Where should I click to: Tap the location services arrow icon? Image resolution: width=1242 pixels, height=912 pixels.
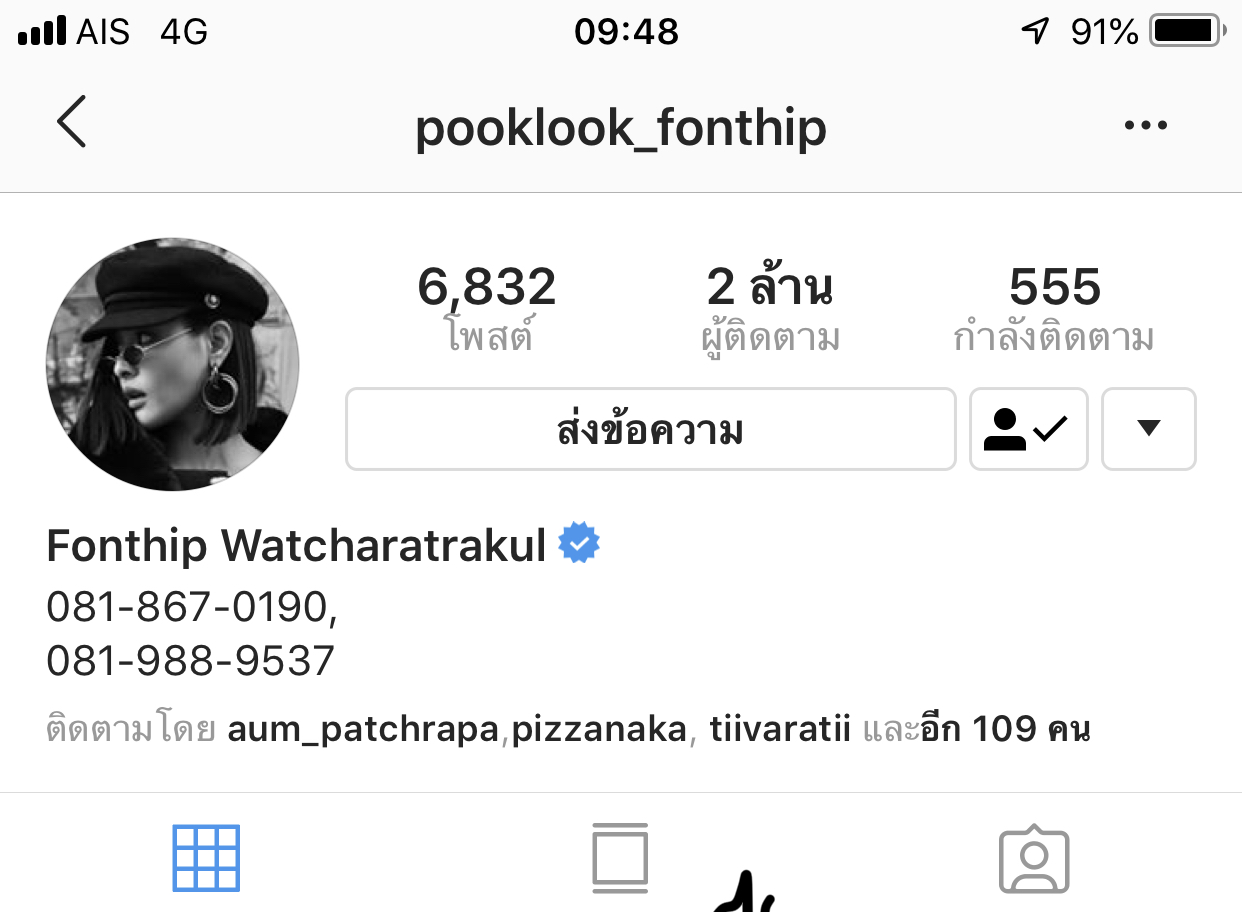click(1035, 32)
